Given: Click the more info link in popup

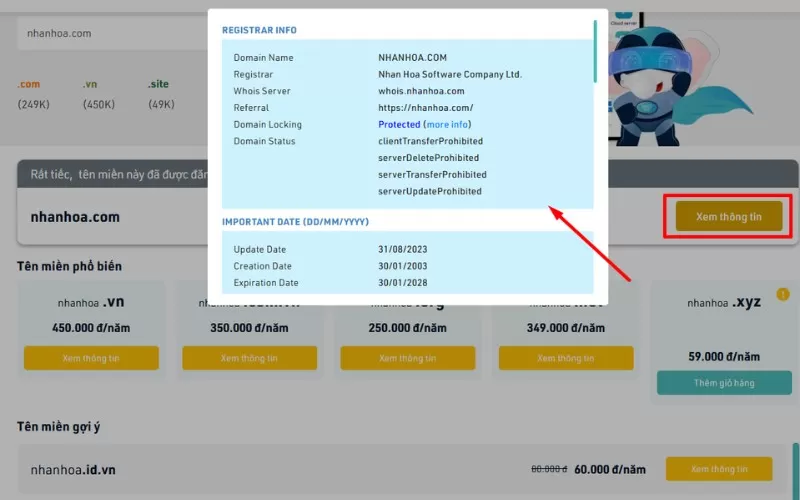Looking at the screenshot, I should click(x=447, y=125).
